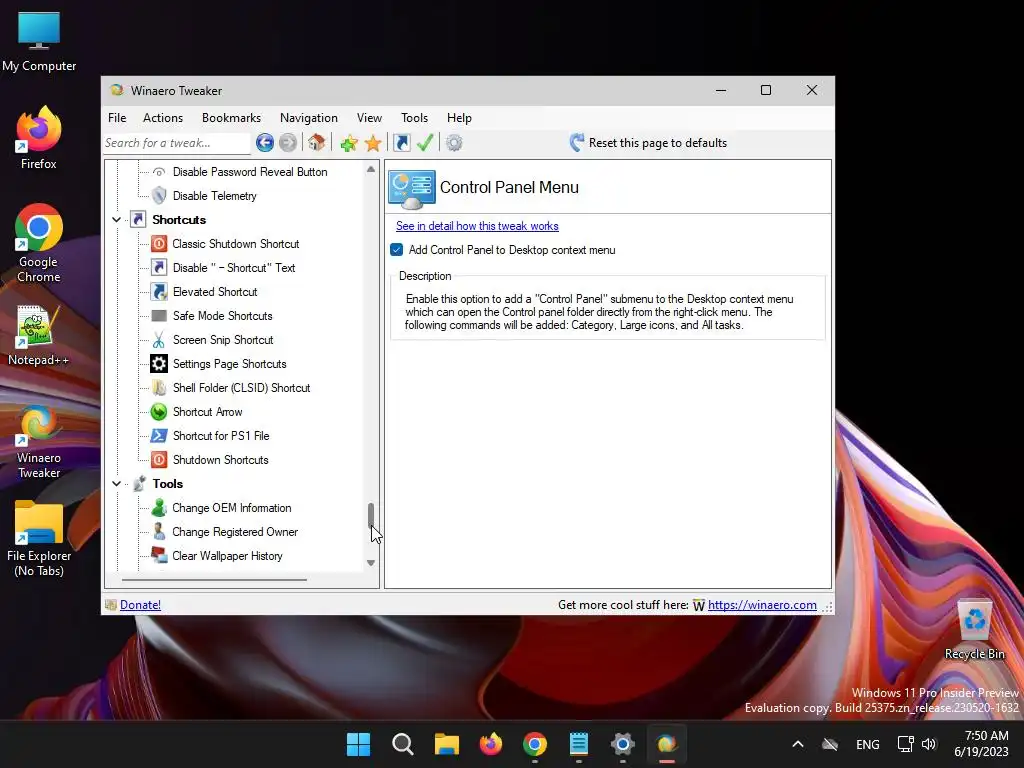Click Classic Shutdown Shortcut icon

[x=159, y=244]
